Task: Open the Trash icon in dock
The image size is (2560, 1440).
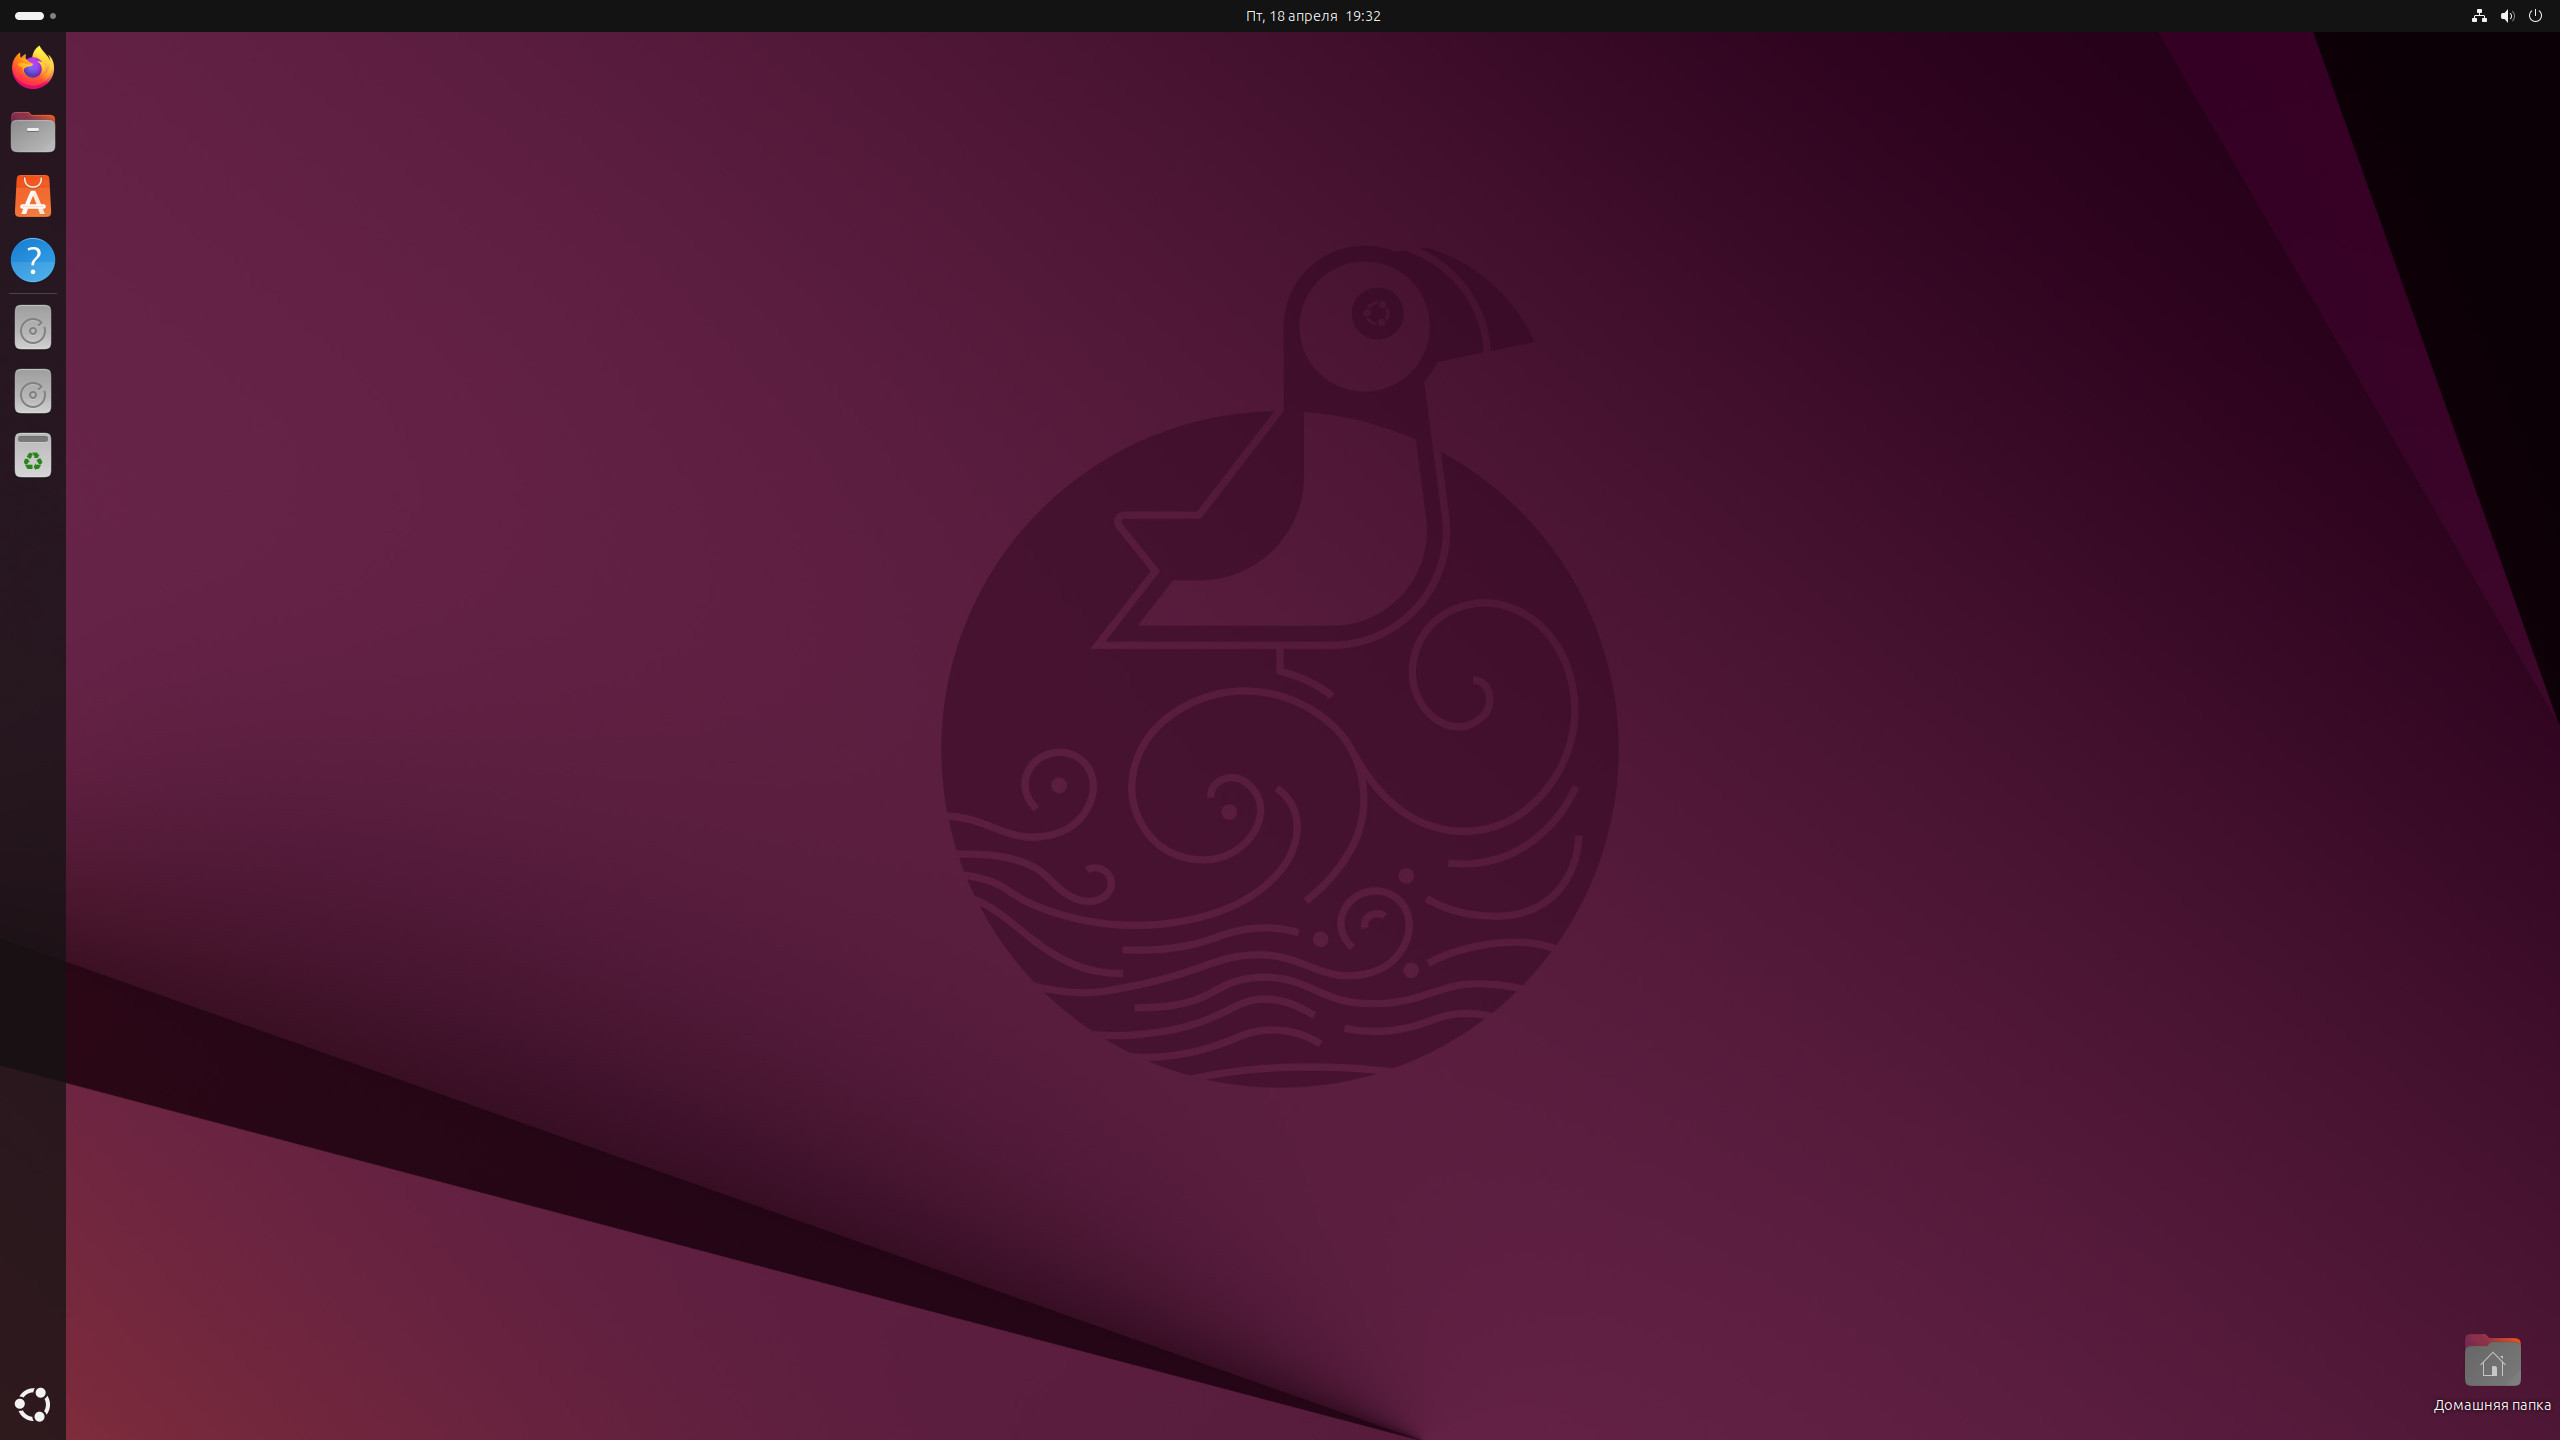Action: coord(33,456)
